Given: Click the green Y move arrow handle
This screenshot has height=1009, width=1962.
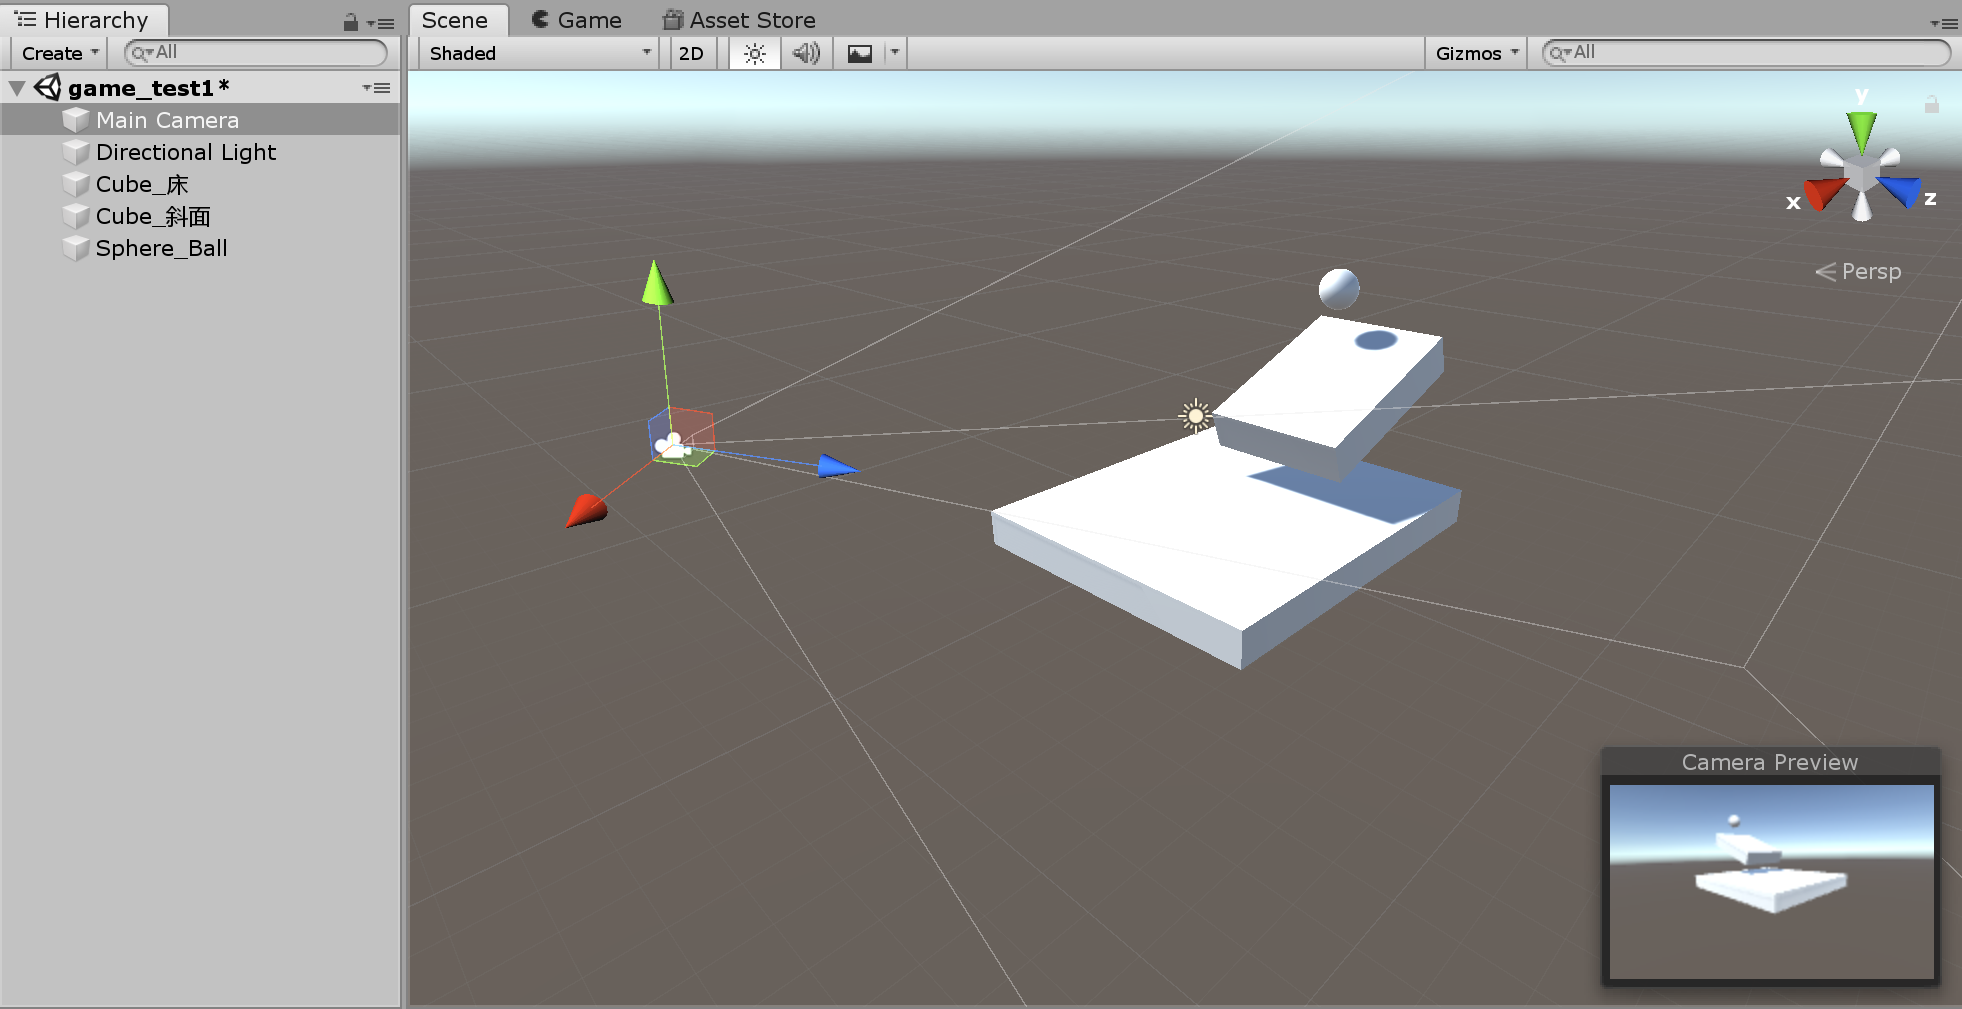Looking at the screenshot, I should click(657, 283).
